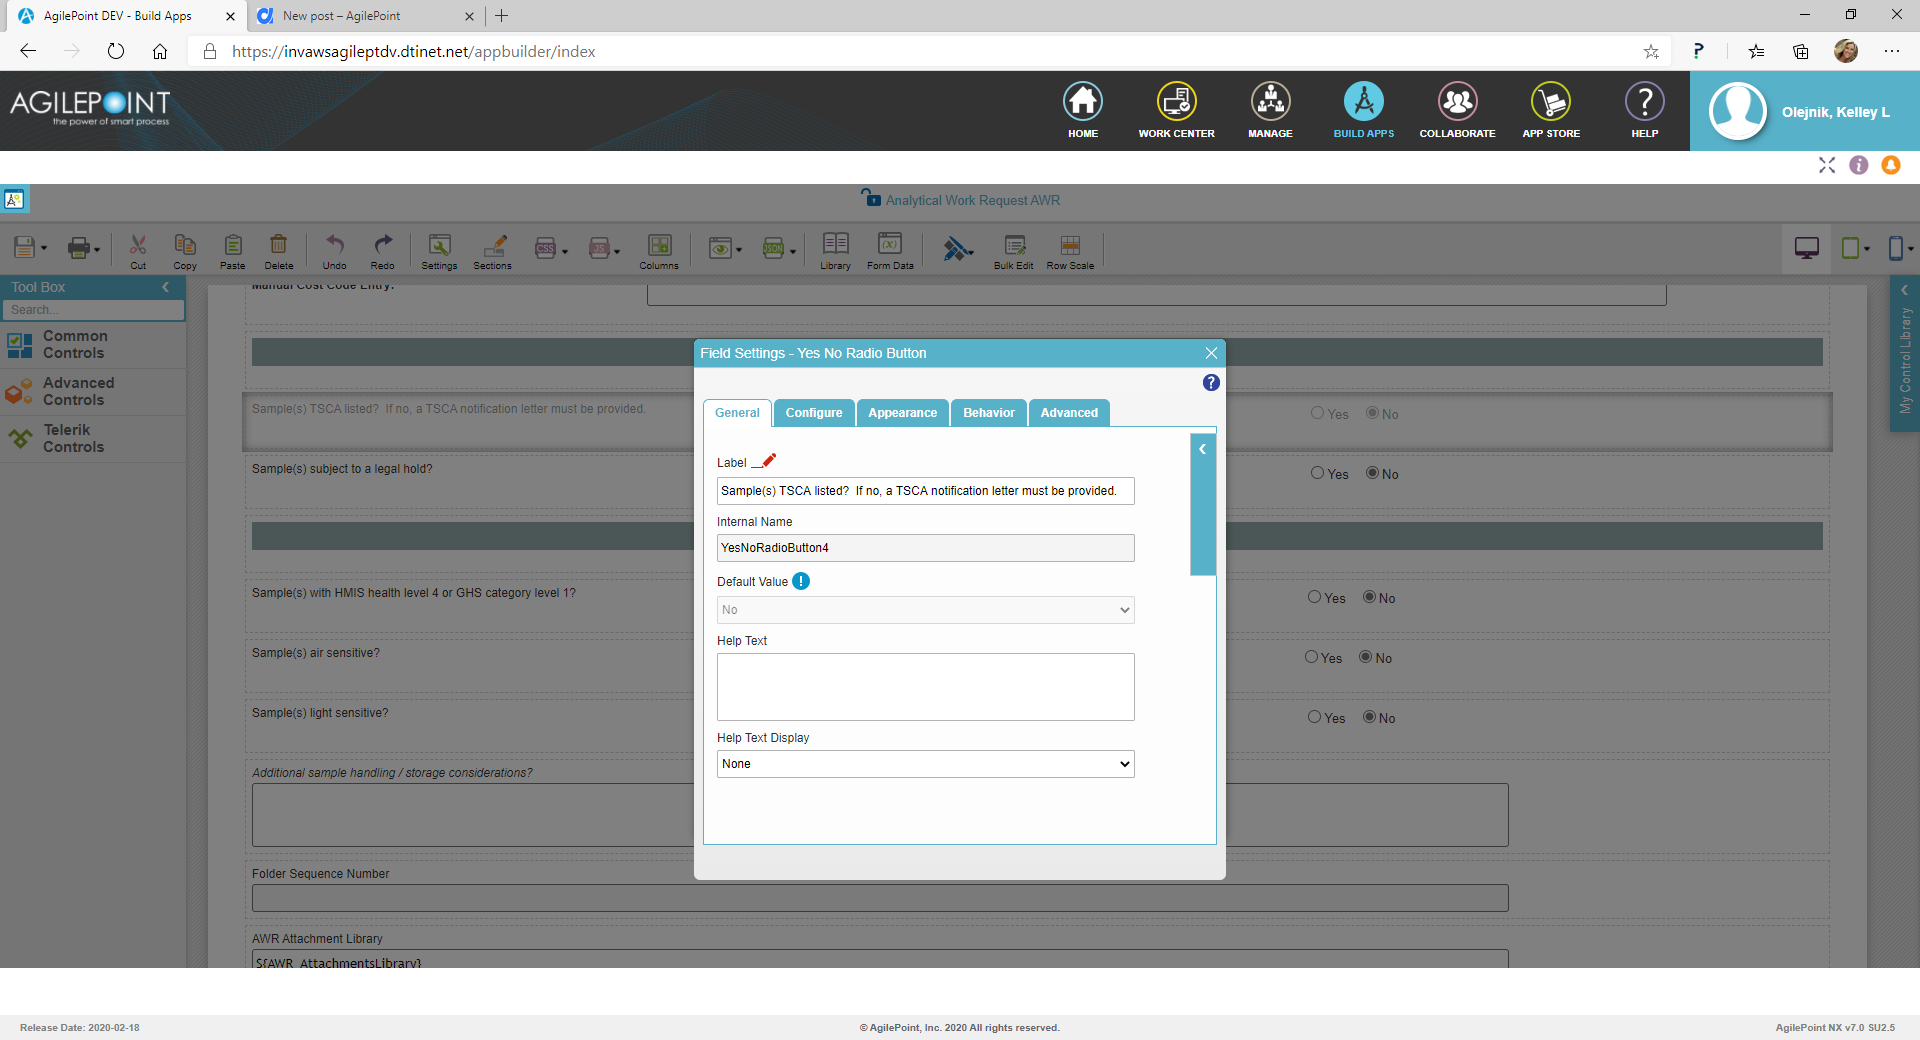Switch to the Configure tab
This screenshot has height=1040, width=1920.
point(813,413)
